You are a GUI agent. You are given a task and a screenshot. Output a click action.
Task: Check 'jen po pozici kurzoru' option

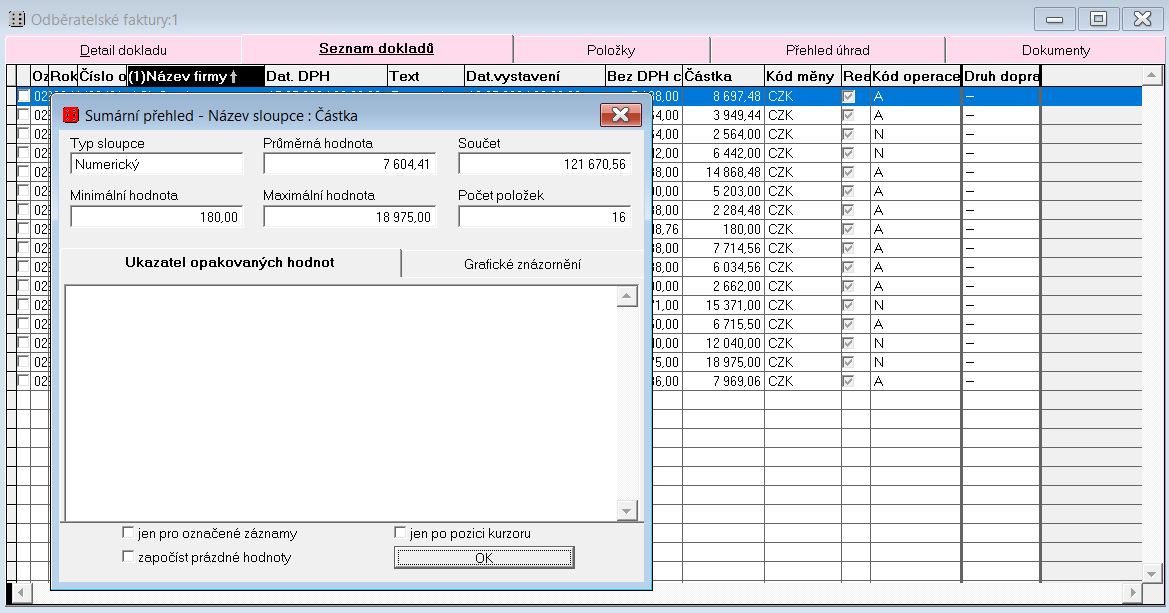pos(401,533)
